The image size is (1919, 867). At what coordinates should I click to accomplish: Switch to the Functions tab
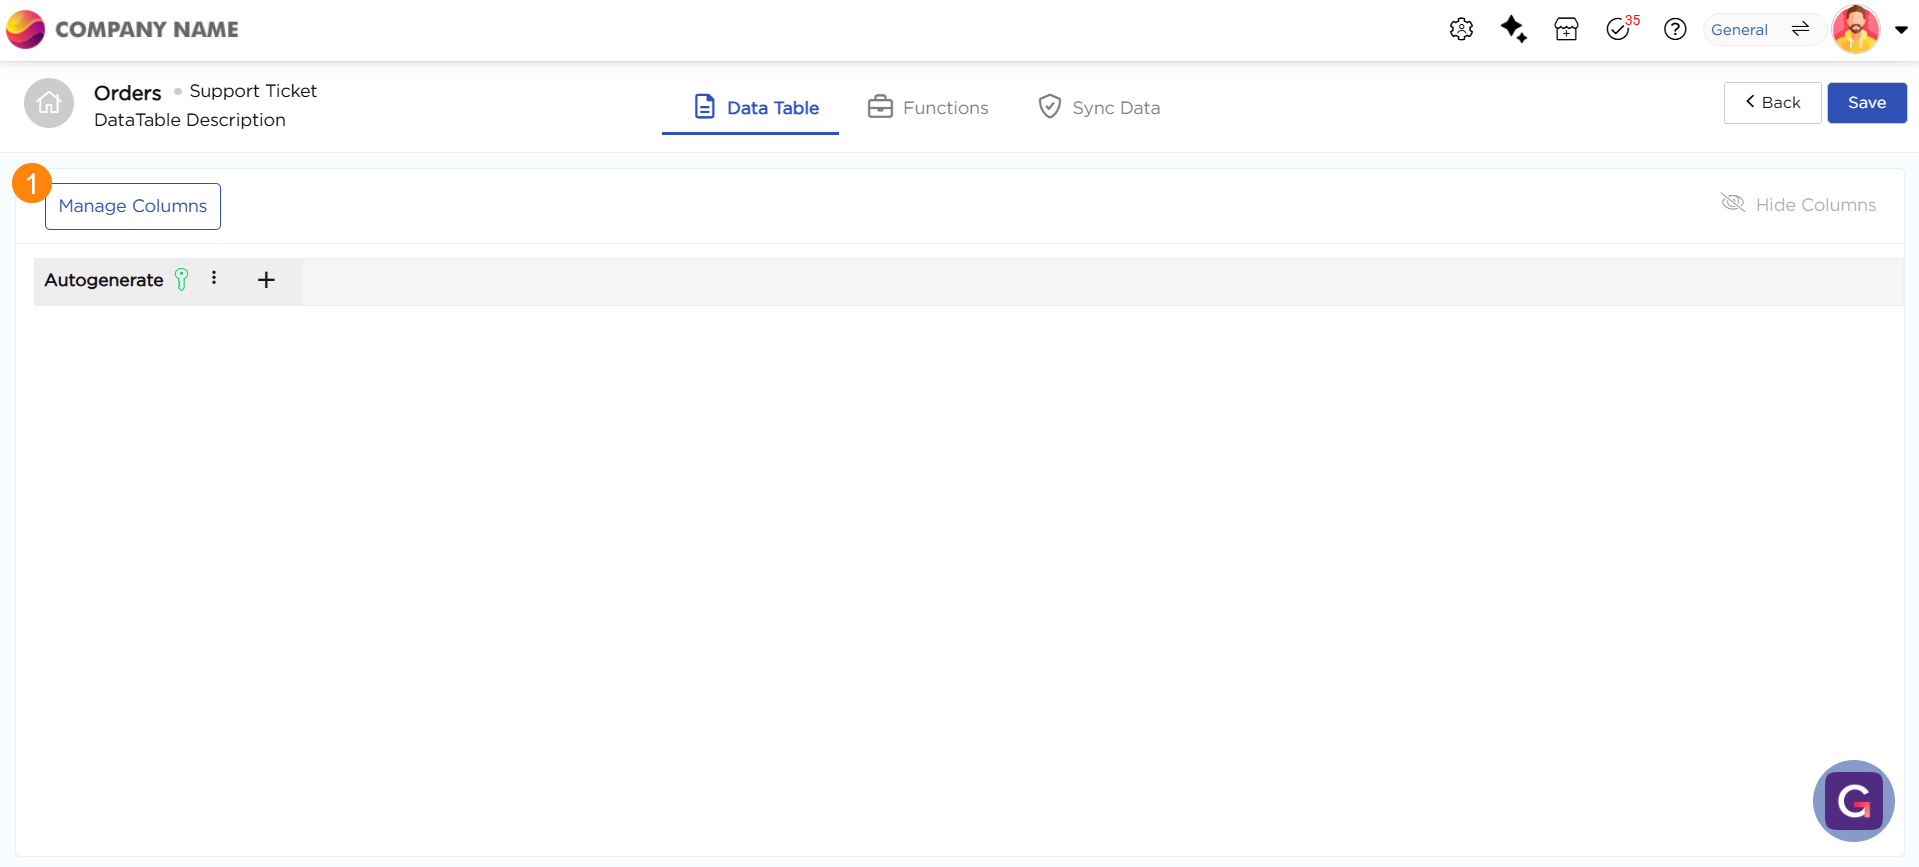tap(928, 107)
